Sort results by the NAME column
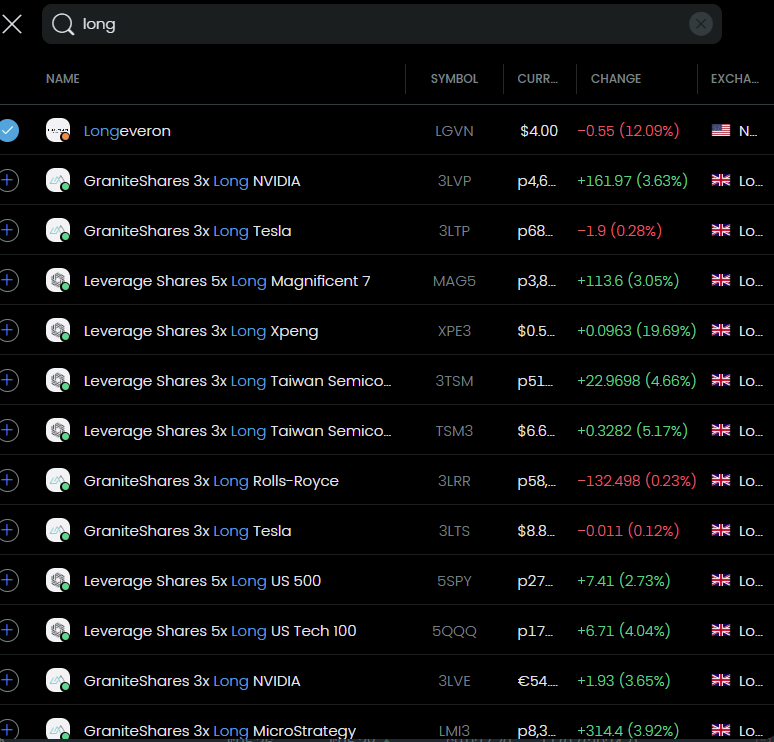 tap(63, 79)
